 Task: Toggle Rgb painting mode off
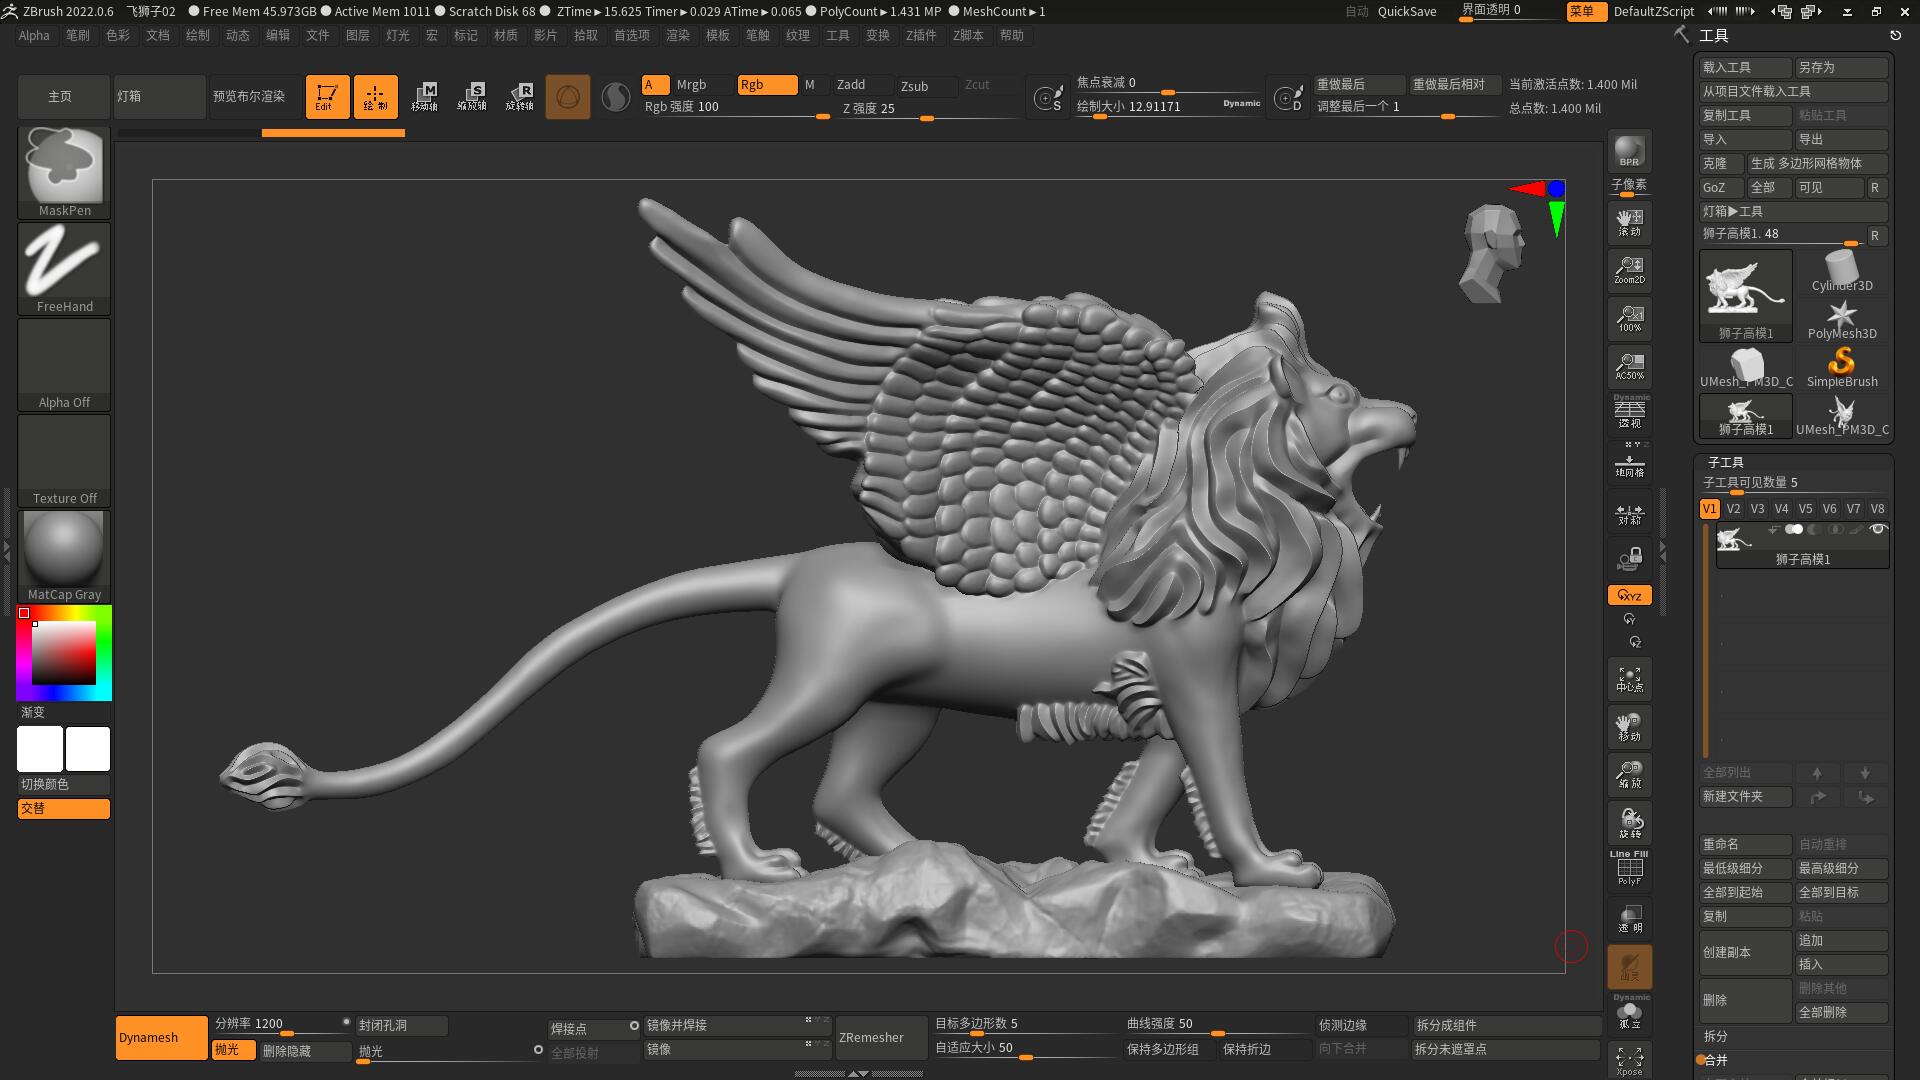(767, 85)
